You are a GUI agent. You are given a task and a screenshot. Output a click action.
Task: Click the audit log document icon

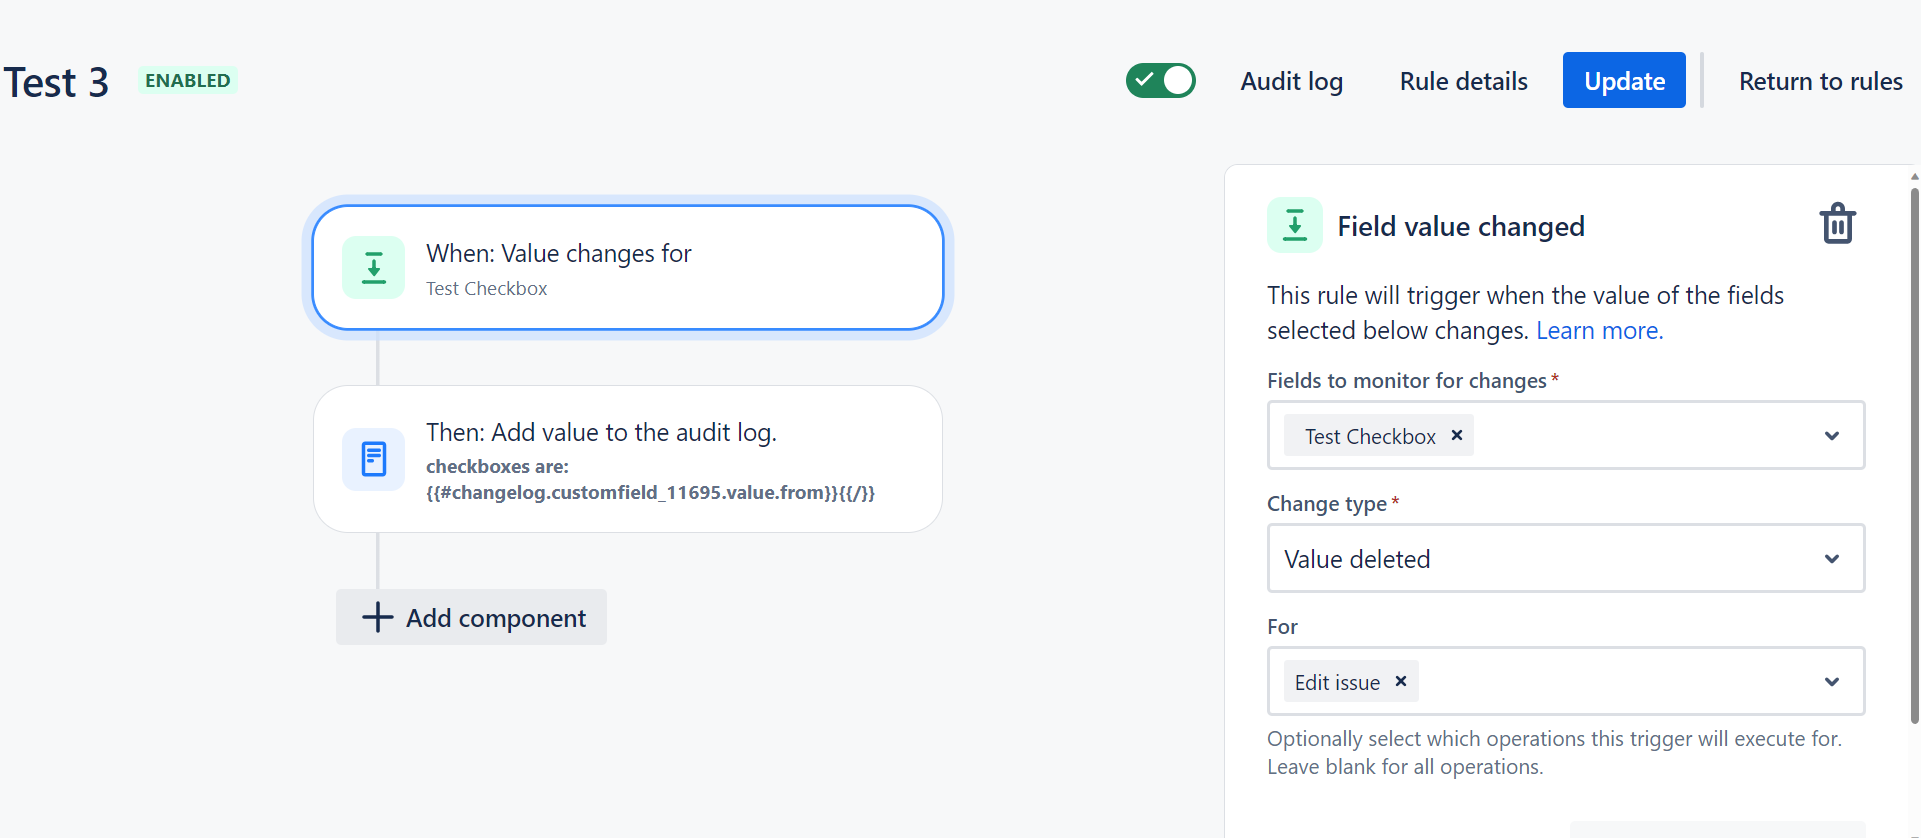(373, 459)
